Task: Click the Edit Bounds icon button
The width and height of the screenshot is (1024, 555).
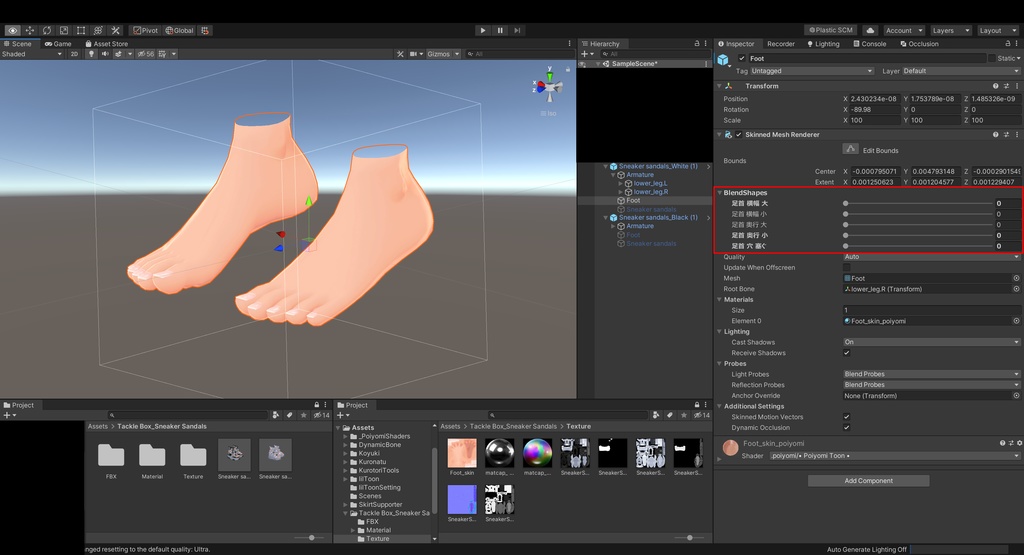Action: 851,149
